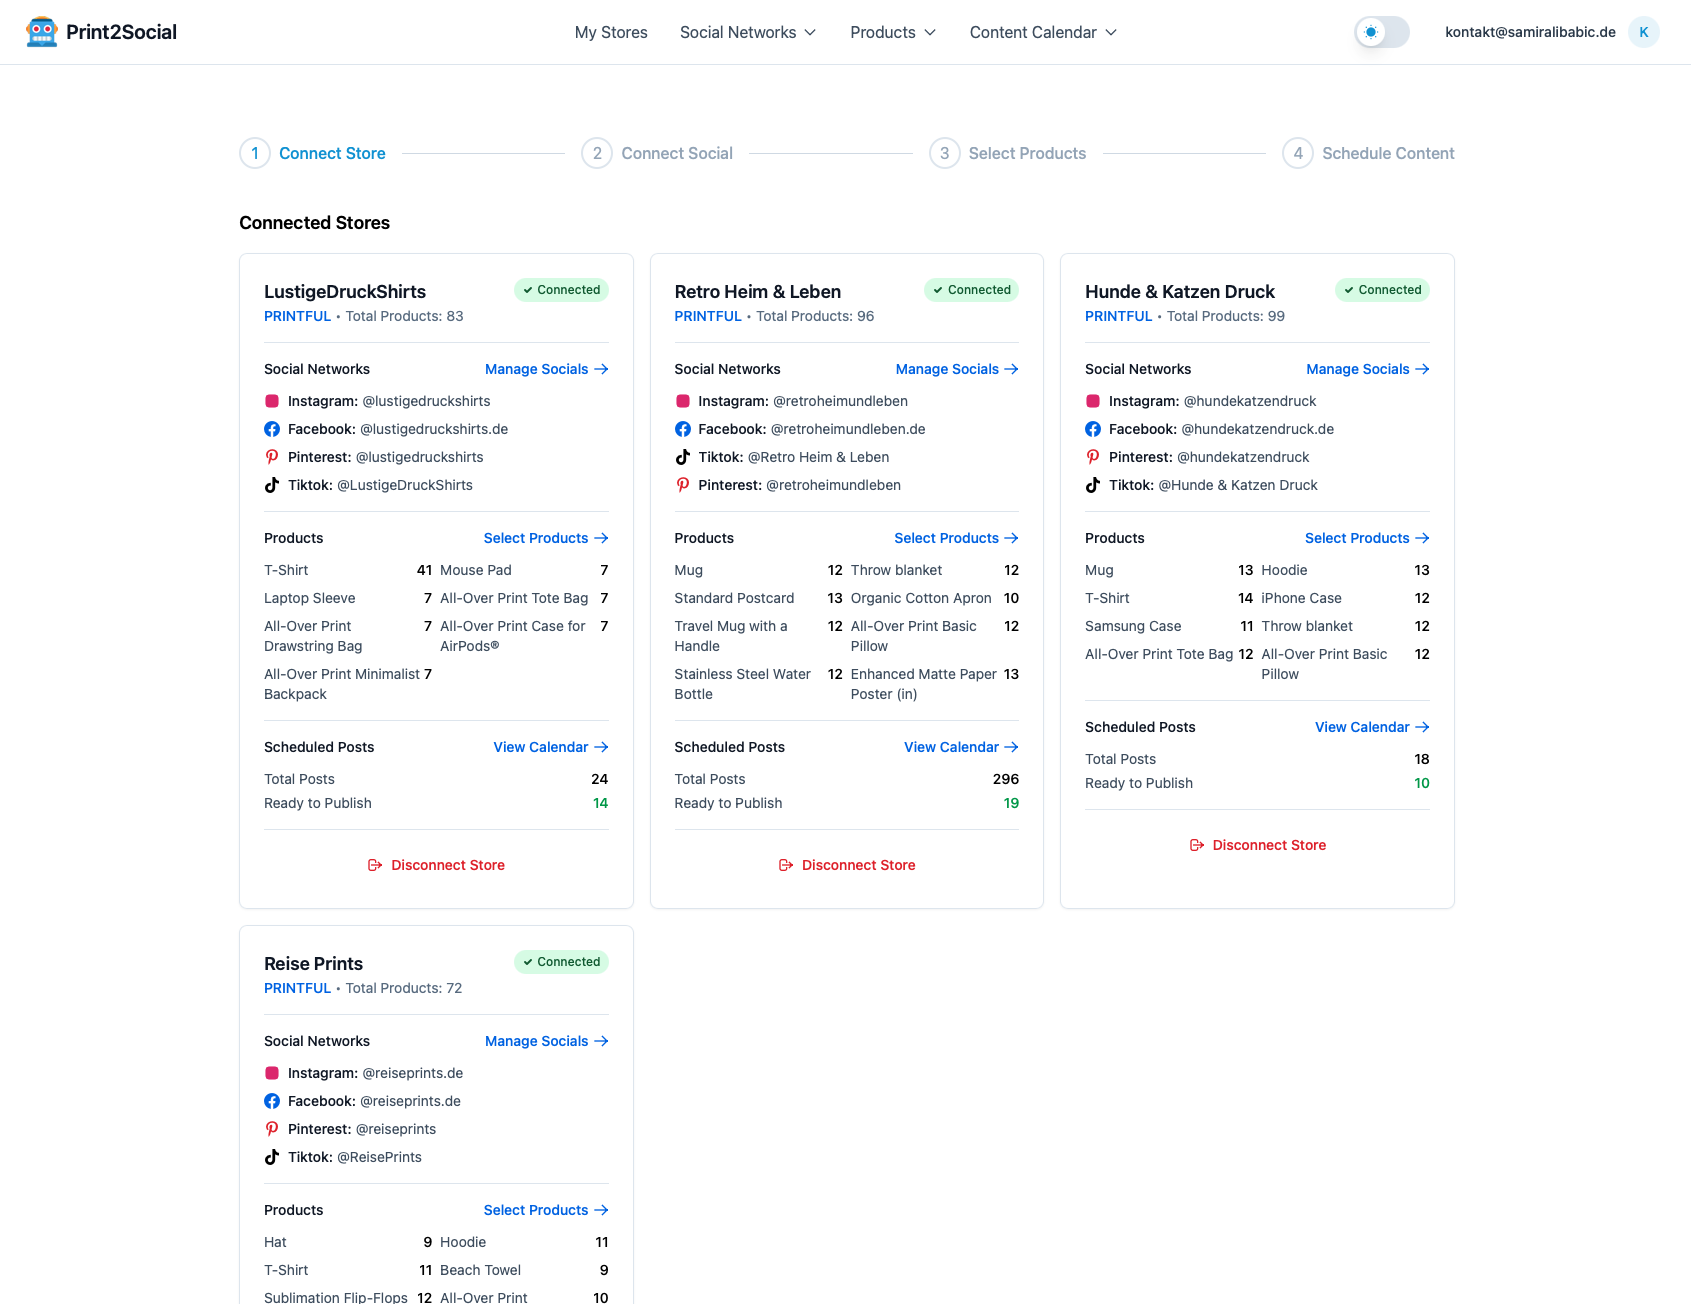Viewport: 1691px width, 1304px height.
Task: Toggle the dark mode switch
Action: pos(1382,31)
